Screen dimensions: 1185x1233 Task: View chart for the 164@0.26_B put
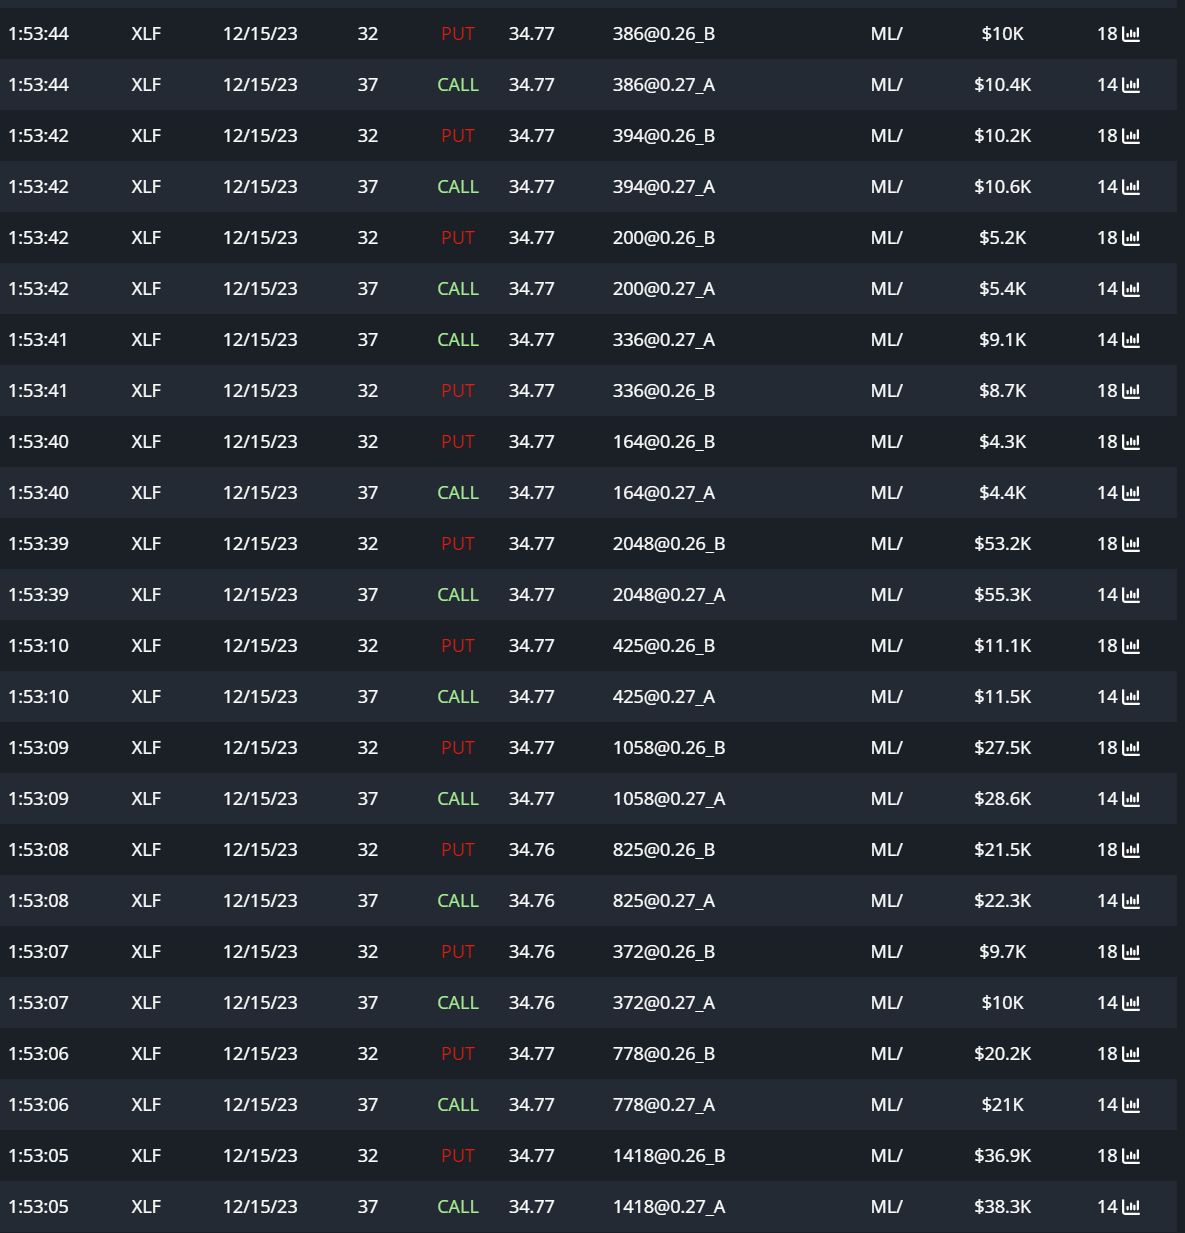[x=1131, y=442]
